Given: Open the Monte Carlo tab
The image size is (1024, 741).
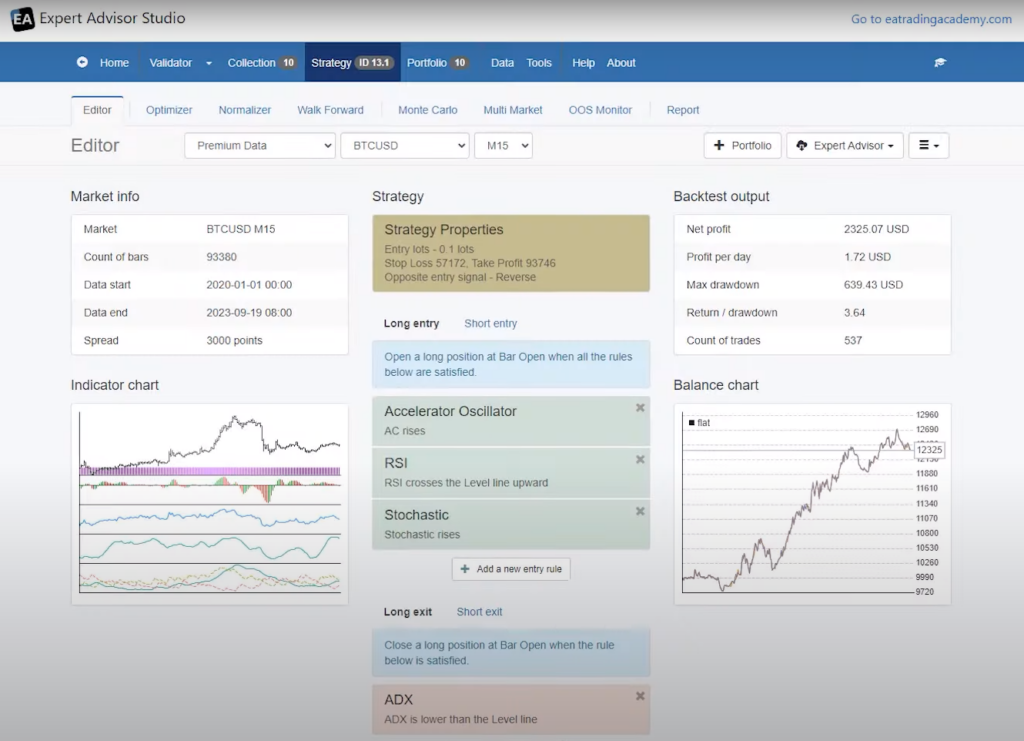Looking at the screenshot, I should click(x=427, y=110).
